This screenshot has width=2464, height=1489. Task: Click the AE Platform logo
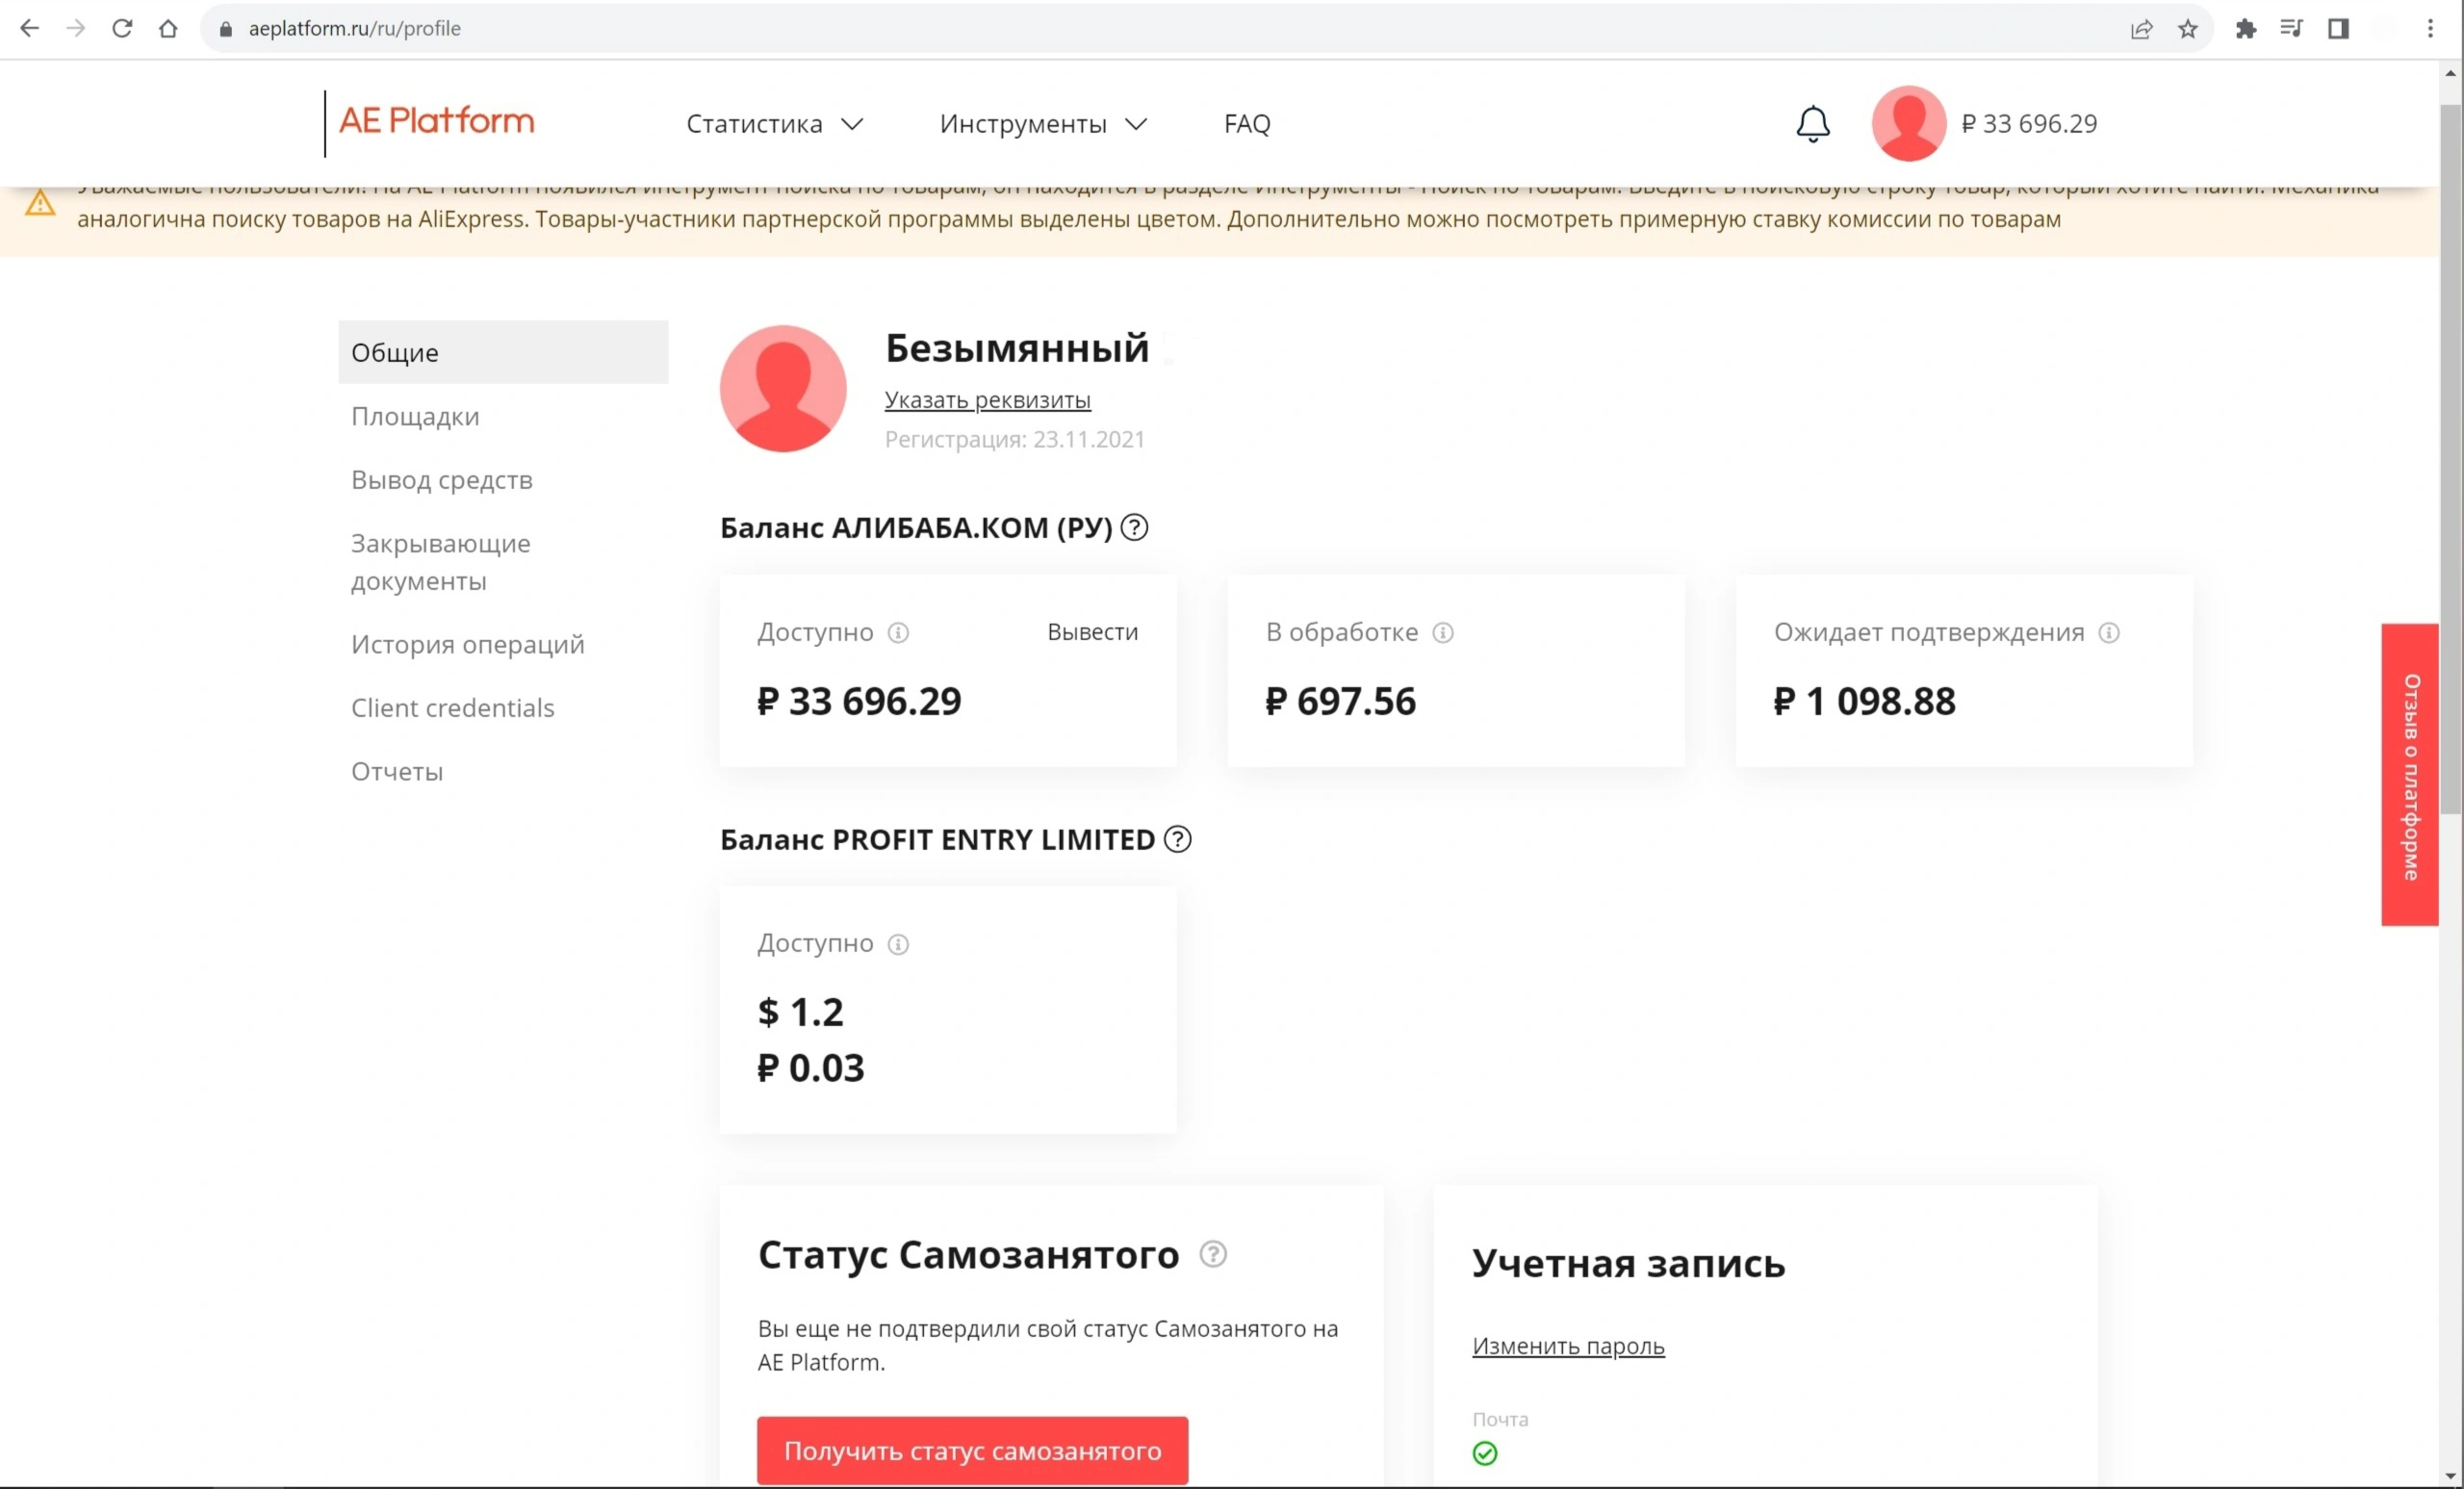click(x=436, y=121)
